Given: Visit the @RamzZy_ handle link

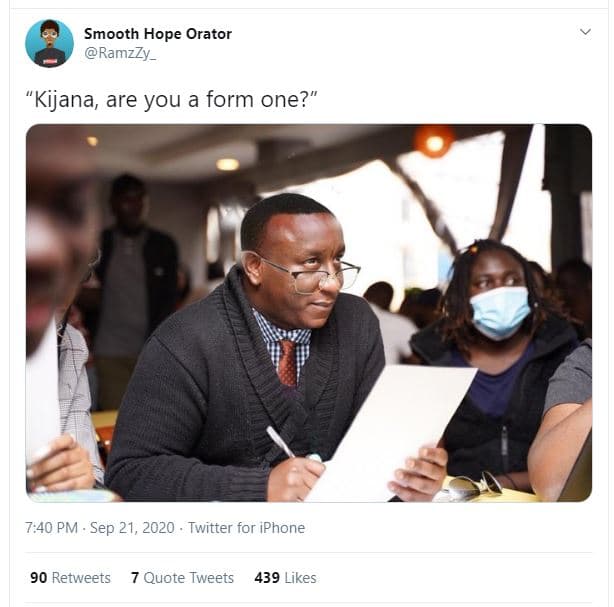Looking at the screenshot, I should (120, 53).
